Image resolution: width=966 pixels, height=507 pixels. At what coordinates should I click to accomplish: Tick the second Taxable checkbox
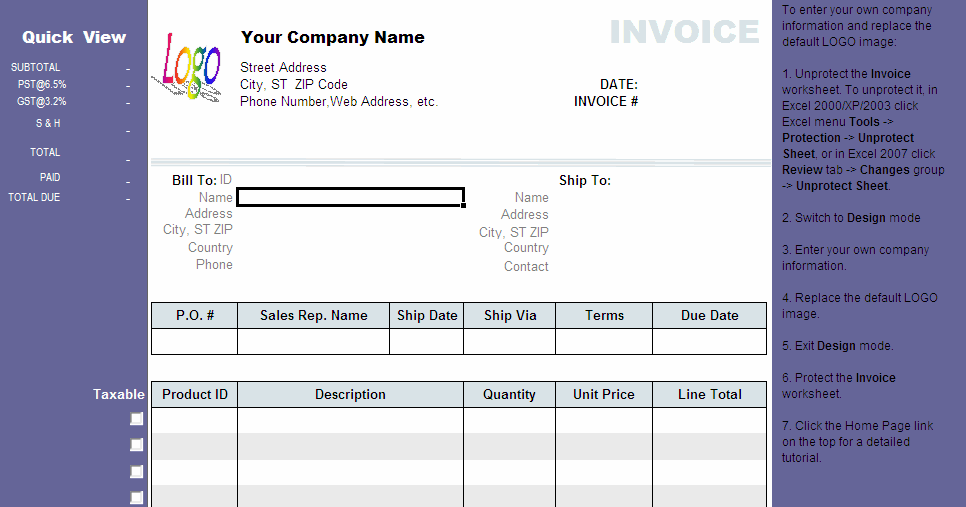coord(137,445)
